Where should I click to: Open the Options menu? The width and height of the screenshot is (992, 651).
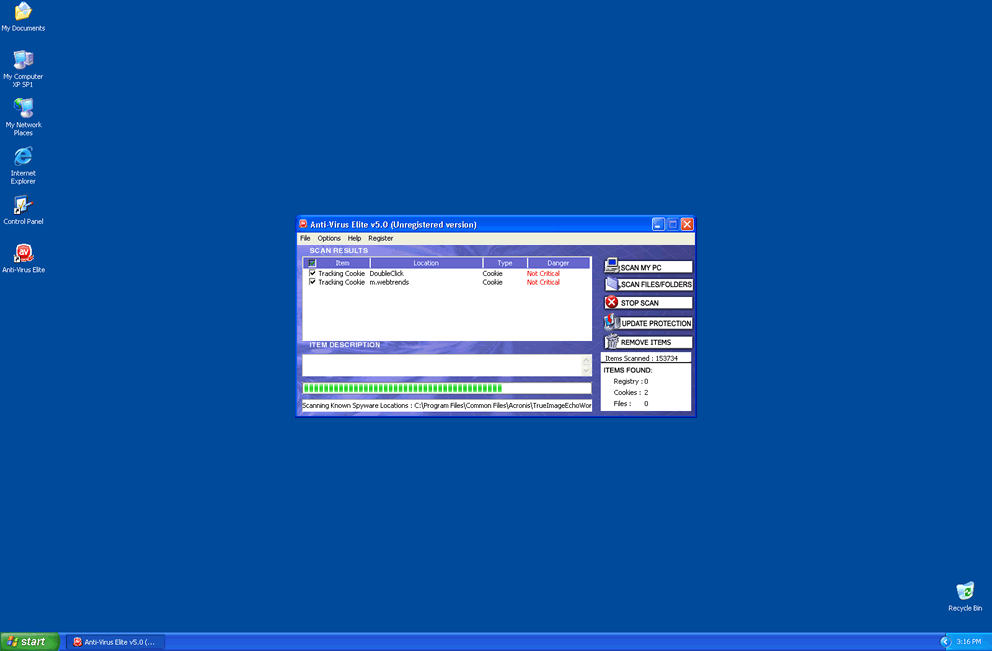[329, 239]
